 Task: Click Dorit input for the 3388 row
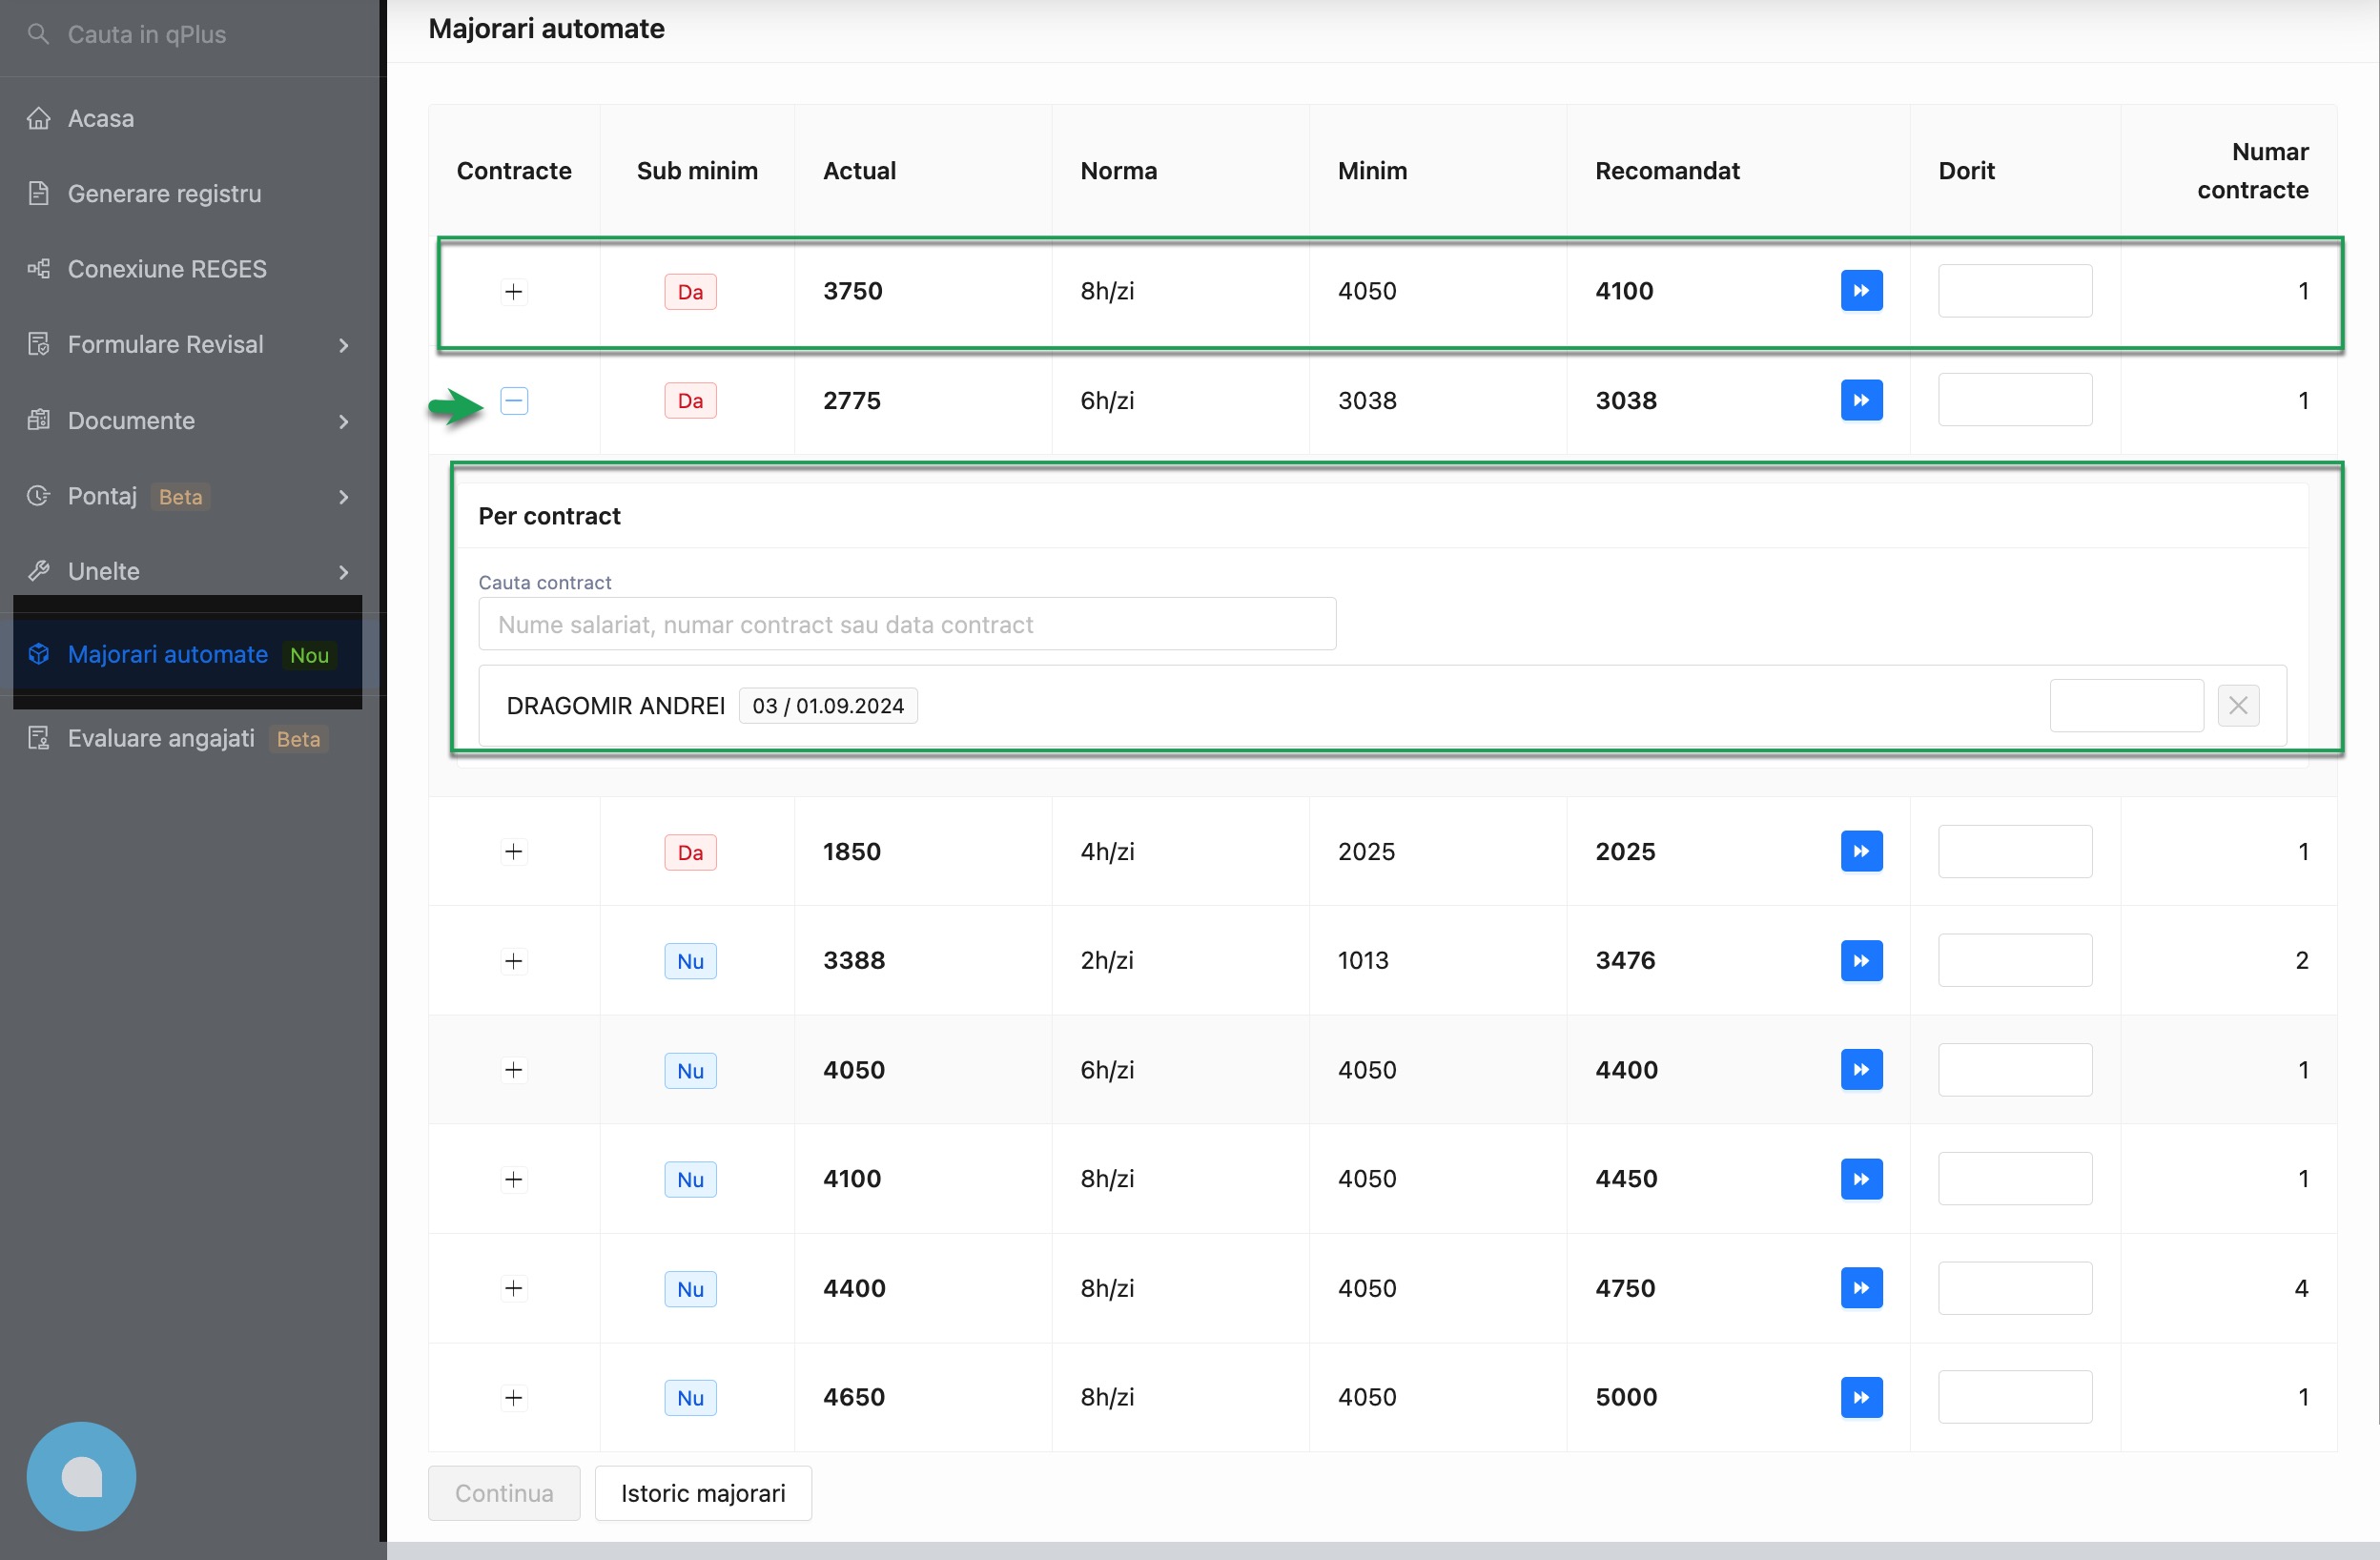[x=2015, y=960]
